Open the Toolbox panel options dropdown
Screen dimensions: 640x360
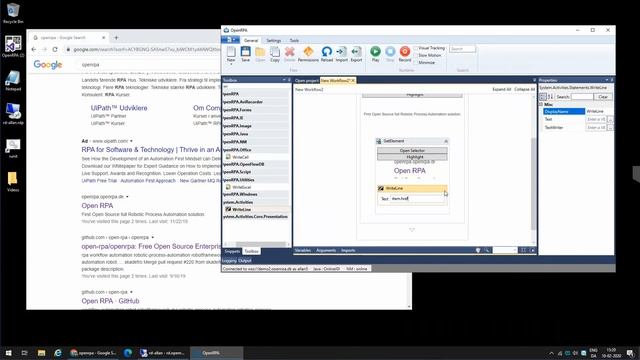[284, 80]
